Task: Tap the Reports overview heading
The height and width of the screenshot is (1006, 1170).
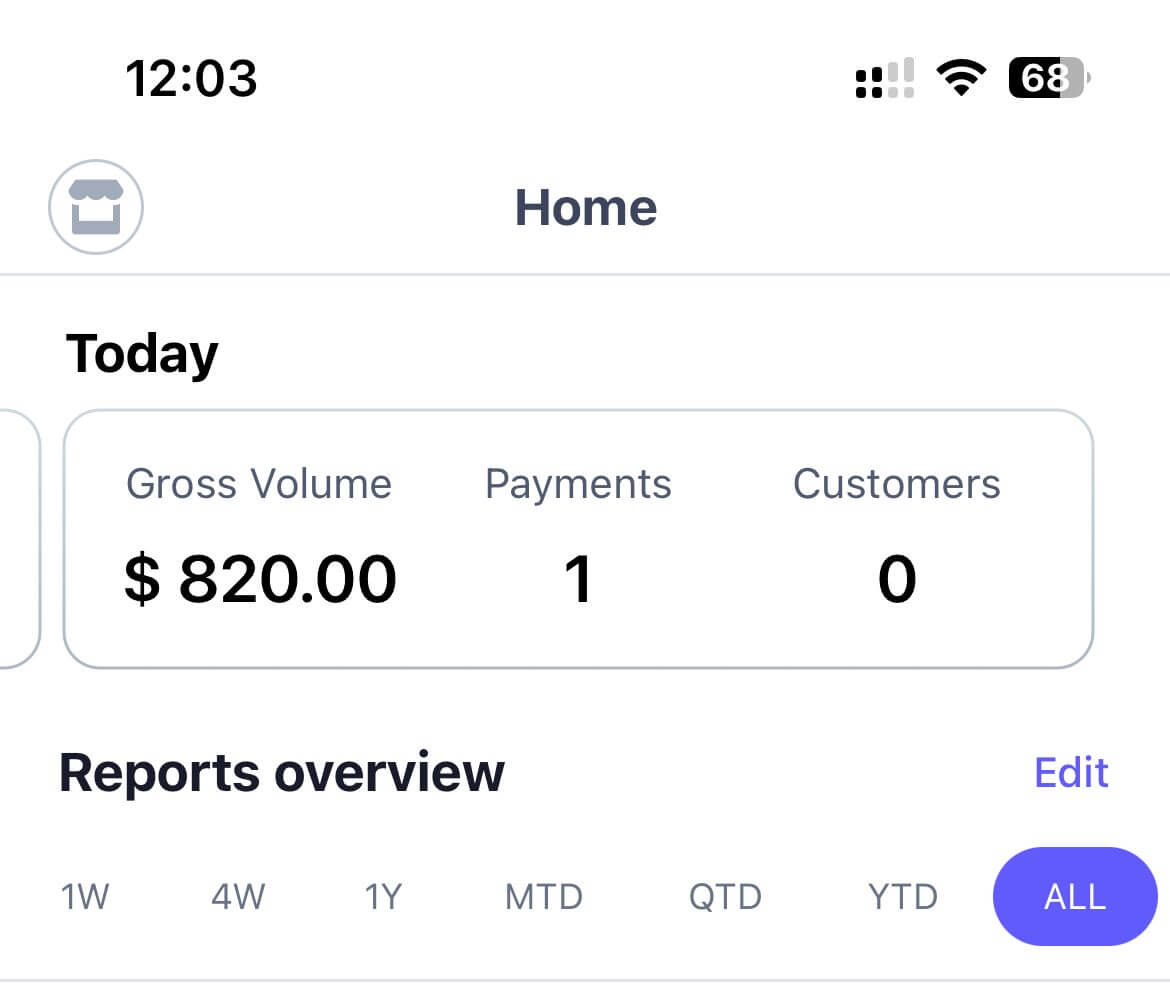Action: [282, 773]
